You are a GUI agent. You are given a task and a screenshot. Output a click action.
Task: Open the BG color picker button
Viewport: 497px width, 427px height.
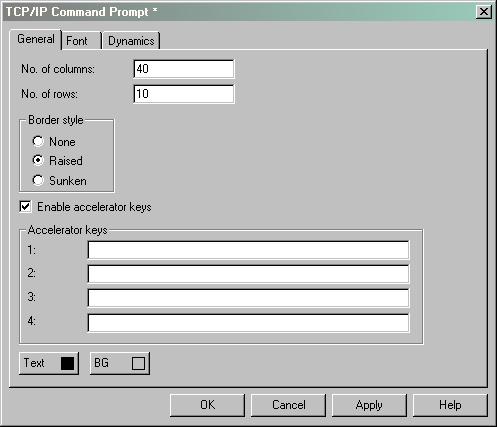[x=120, y=363]
